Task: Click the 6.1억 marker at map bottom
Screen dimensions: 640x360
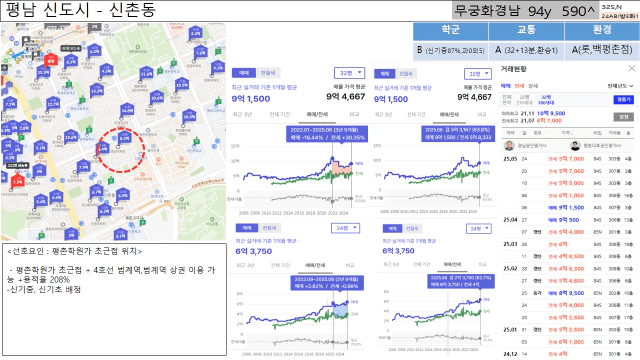Action: pos(120,235)
